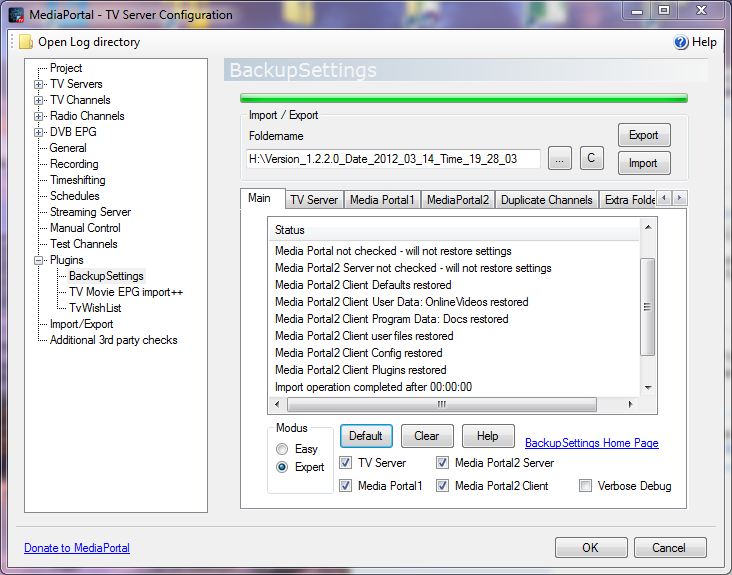Select Schedules in the tree
732x575 pixels.
[x=75, y=196]
